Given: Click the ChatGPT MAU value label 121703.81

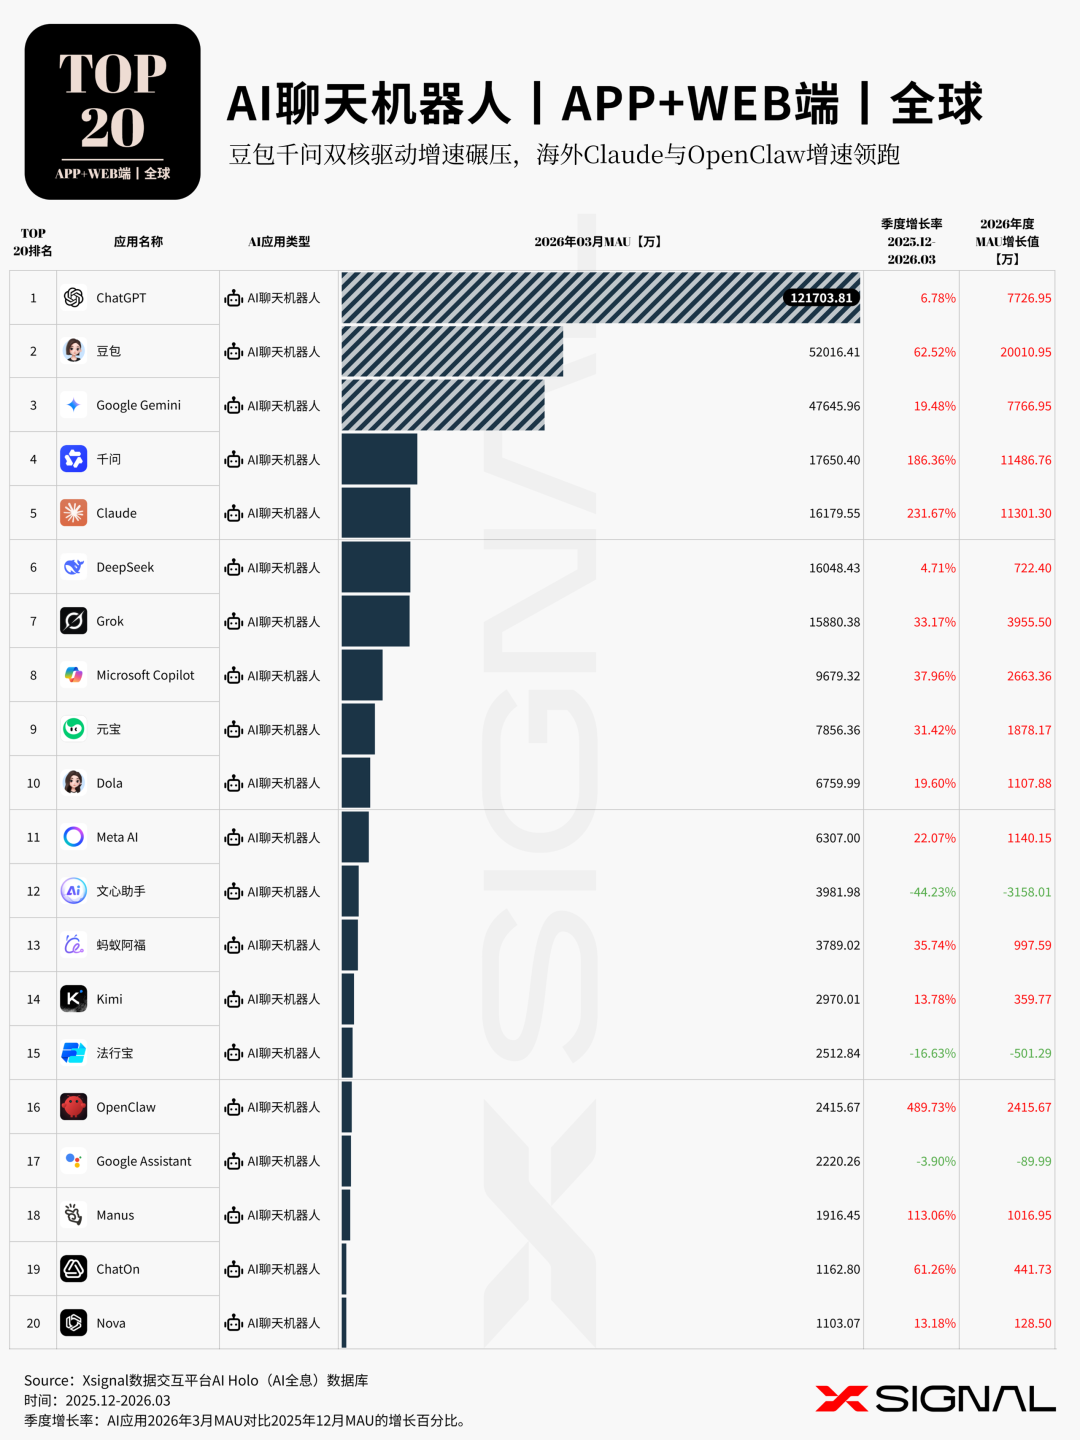Looking at the screenshot, I should pyautogui.click(x=821, y=298).
